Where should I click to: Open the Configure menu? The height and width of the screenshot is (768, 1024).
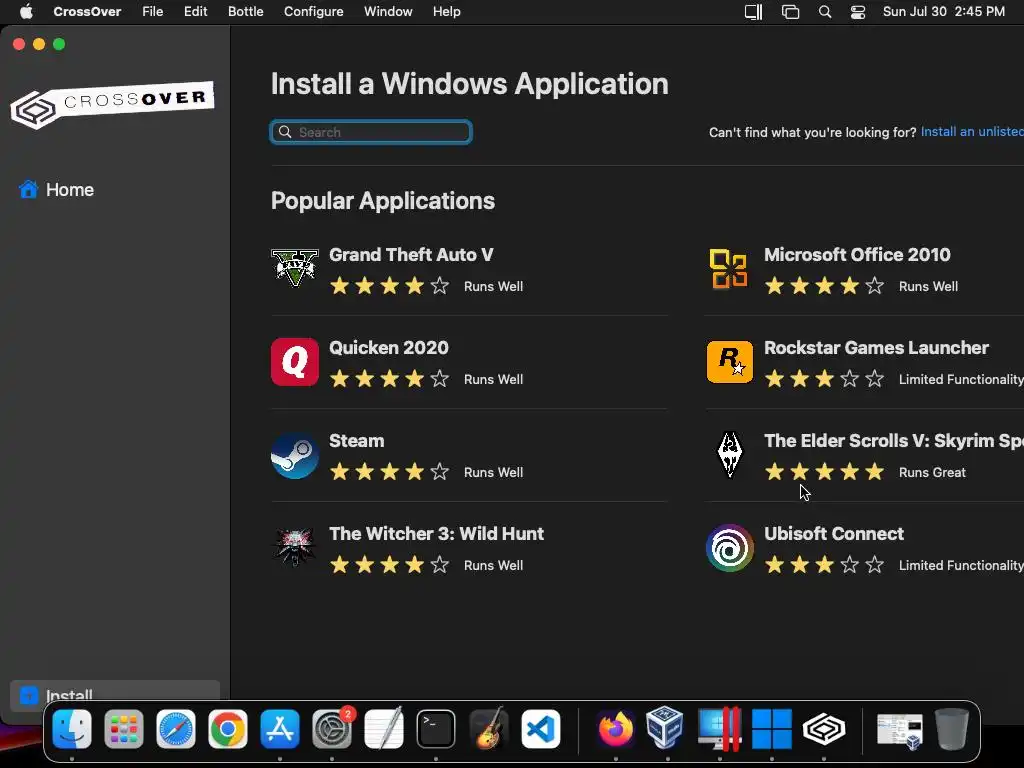(x=313, y=12)
